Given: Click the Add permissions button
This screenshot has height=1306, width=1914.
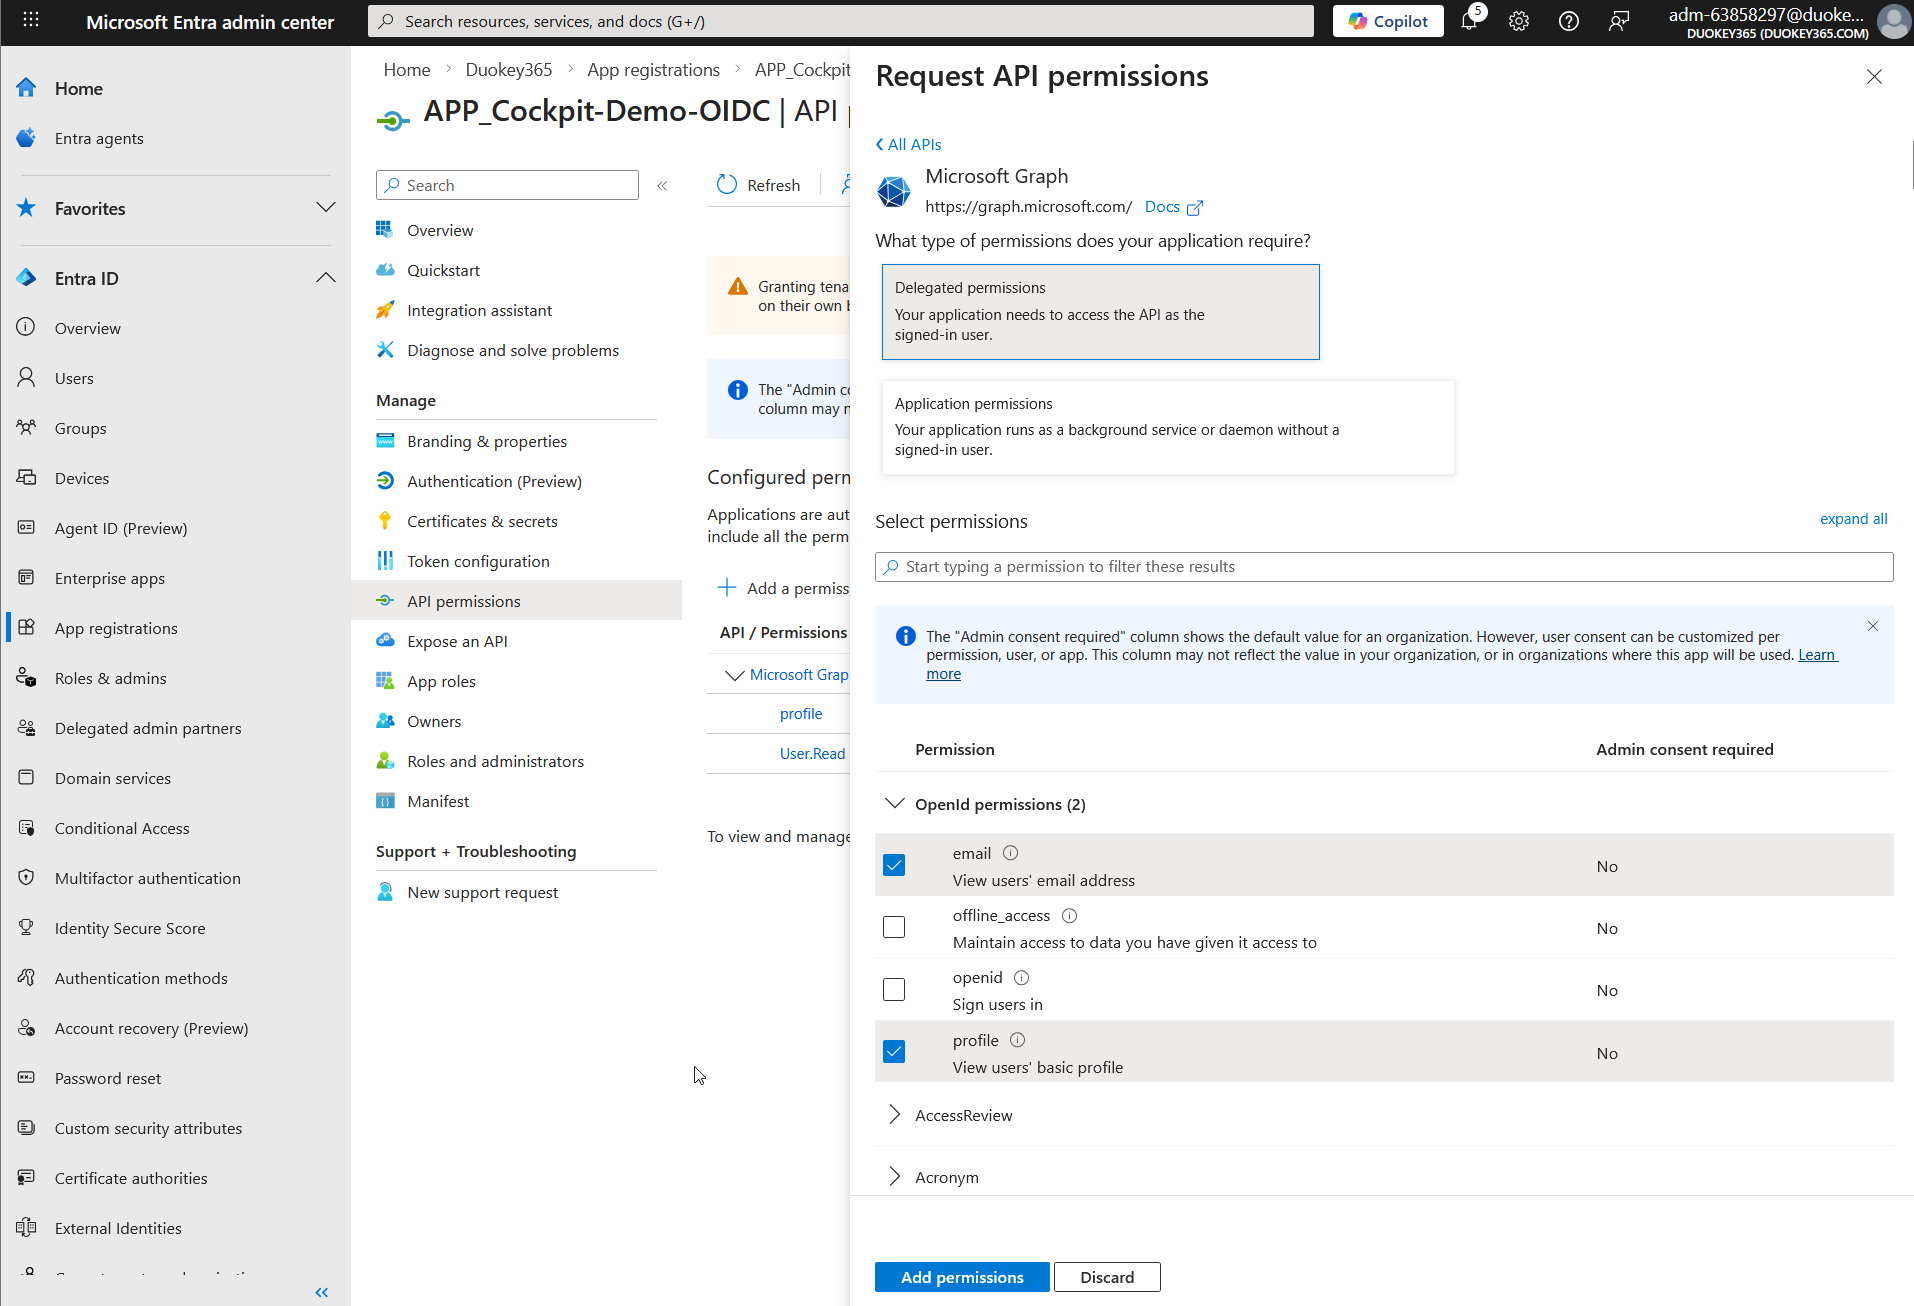Looking at the screenshot, I should click(x=962, y=1277).
